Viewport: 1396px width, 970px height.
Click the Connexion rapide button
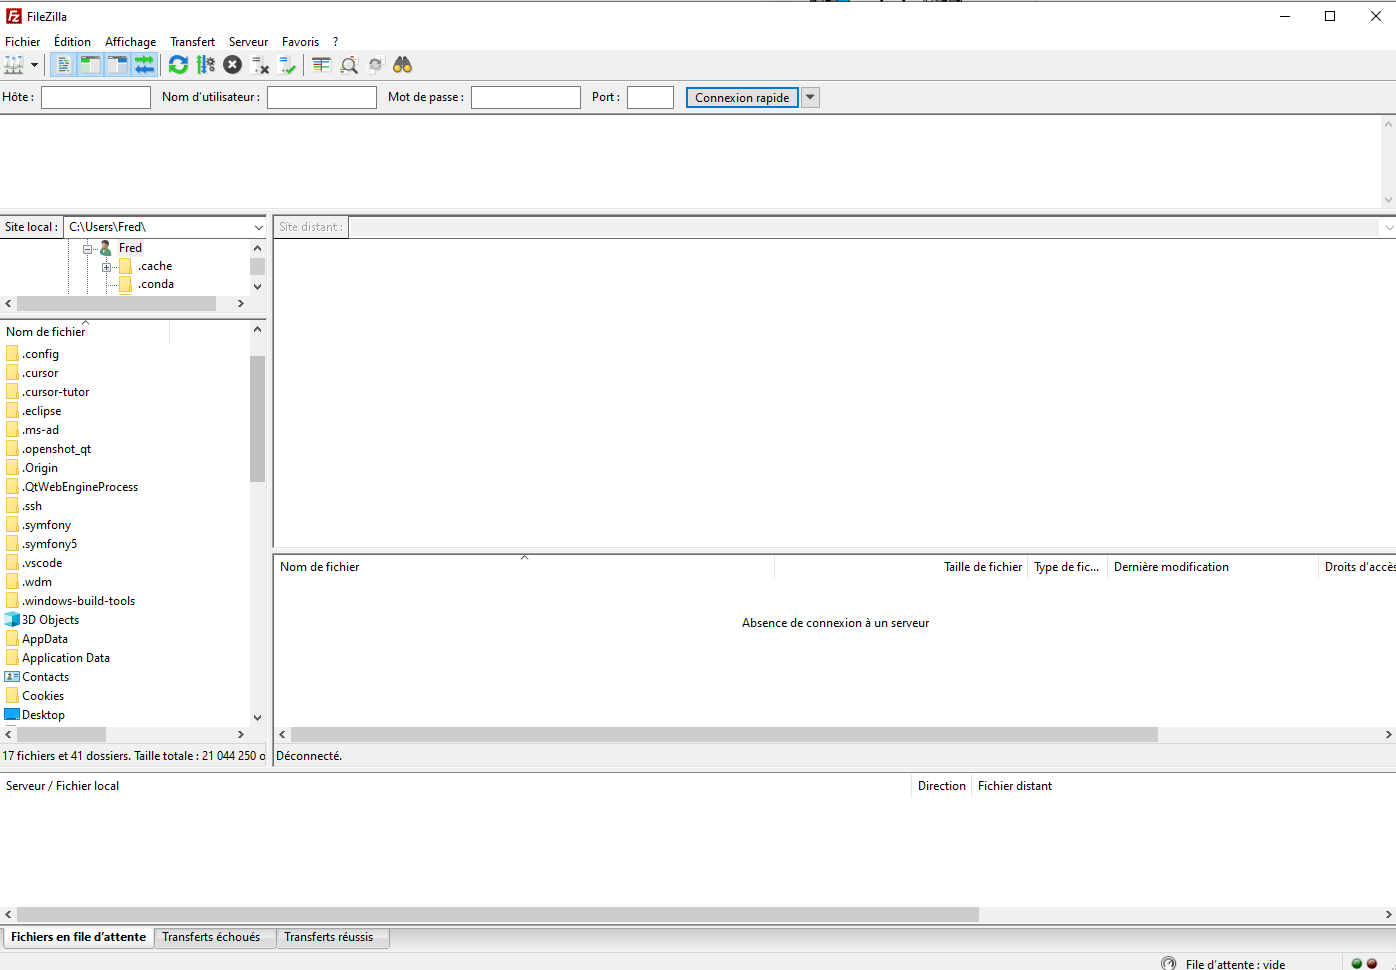pos(742,97)
